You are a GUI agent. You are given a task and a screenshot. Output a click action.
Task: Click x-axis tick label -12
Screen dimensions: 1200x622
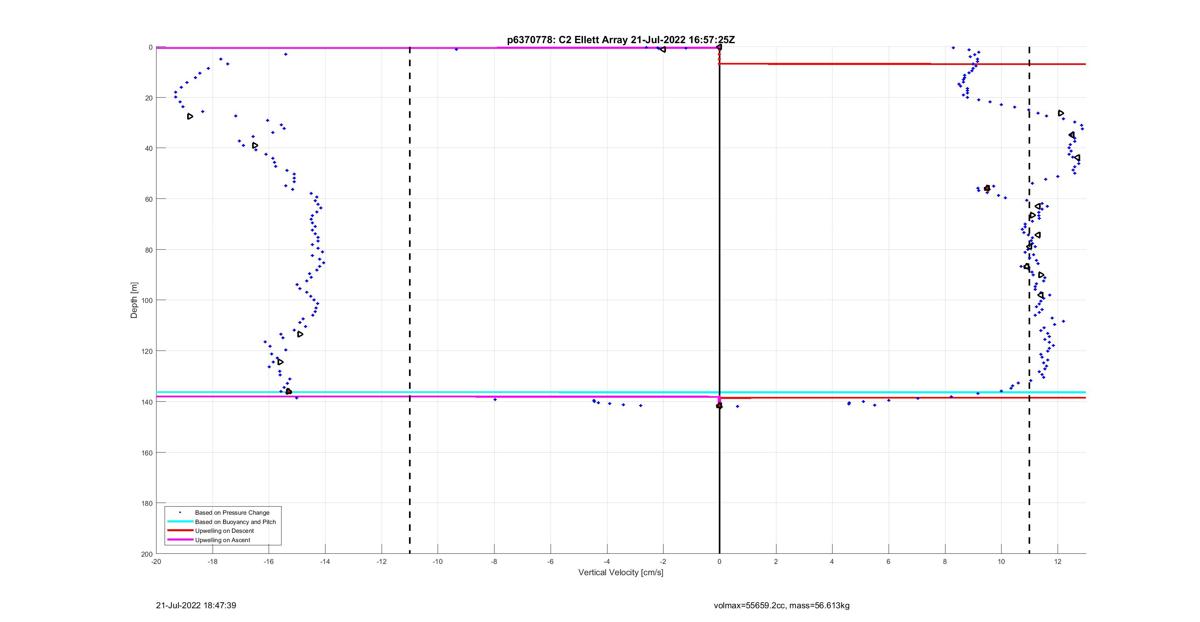coord(381,561)
